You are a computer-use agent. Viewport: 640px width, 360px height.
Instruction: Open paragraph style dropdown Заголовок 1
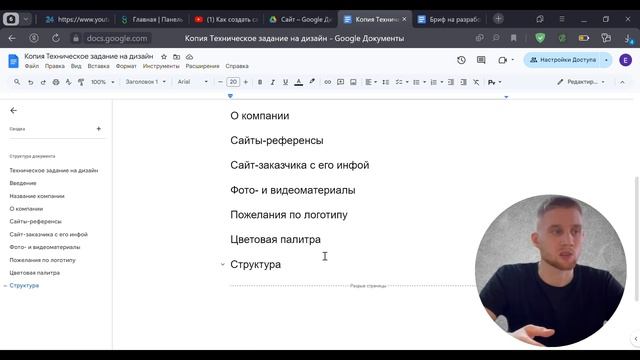tap(145, 82)
